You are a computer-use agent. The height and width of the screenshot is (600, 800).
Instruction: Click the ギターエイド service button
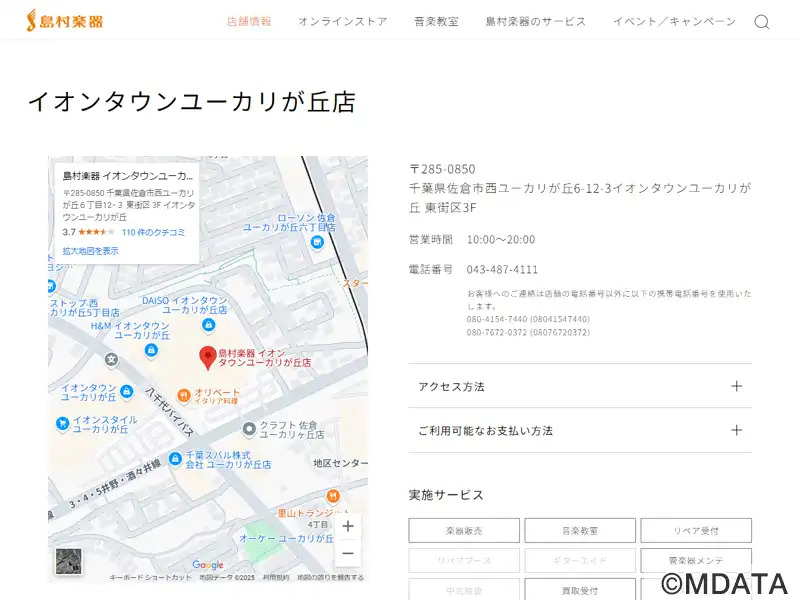[580, 560]
